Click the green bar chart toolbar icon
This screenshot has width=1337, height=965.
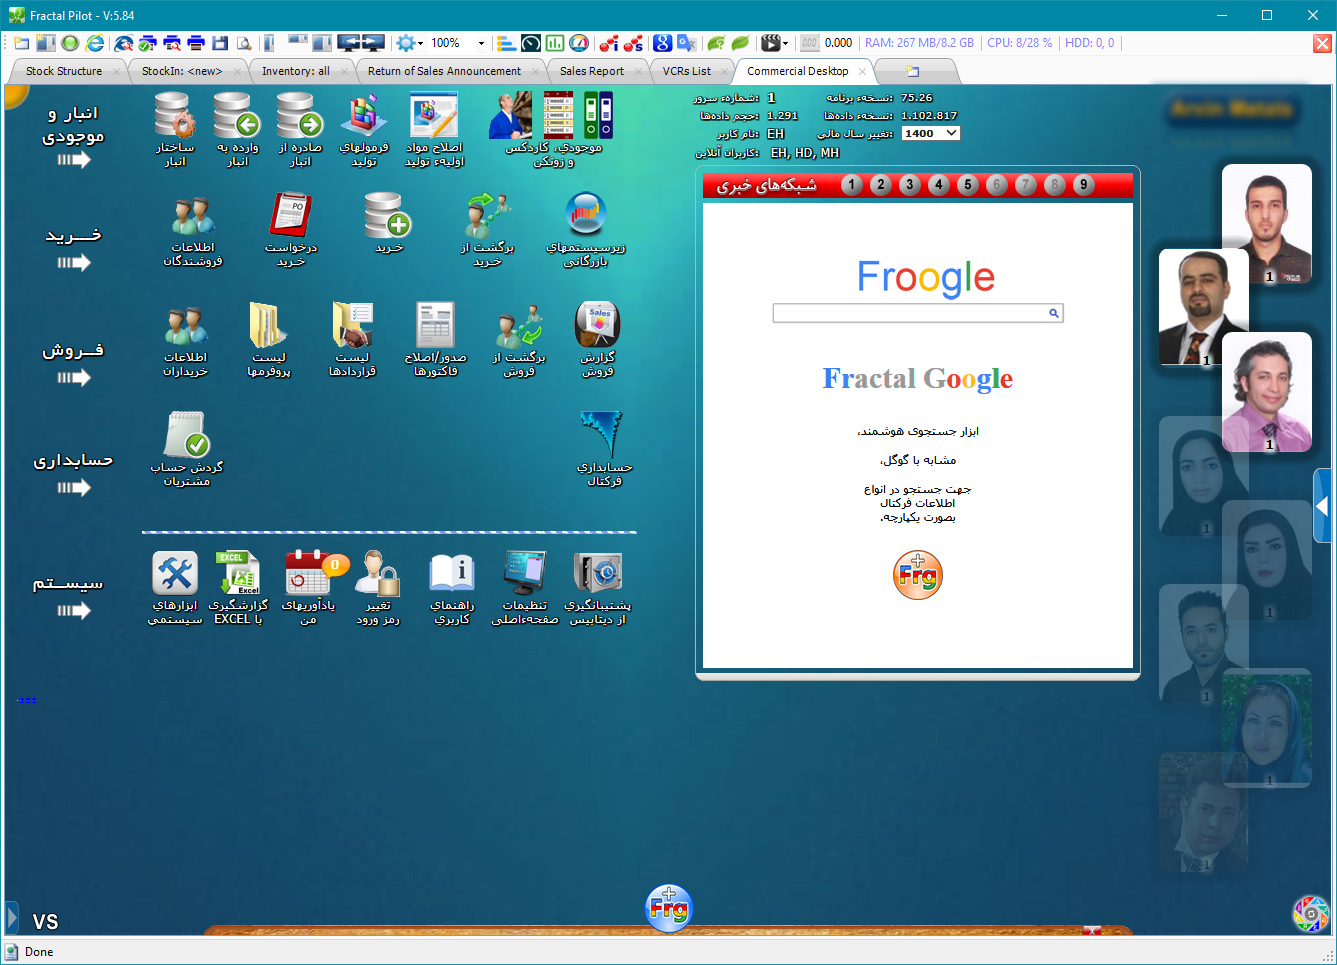point(555,43)
